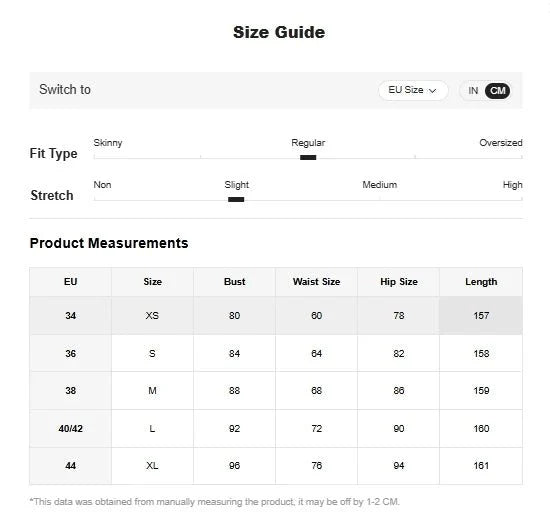Open the EU Size dropdown
Screen dimensions: 550x518
[x=413, y=90]
